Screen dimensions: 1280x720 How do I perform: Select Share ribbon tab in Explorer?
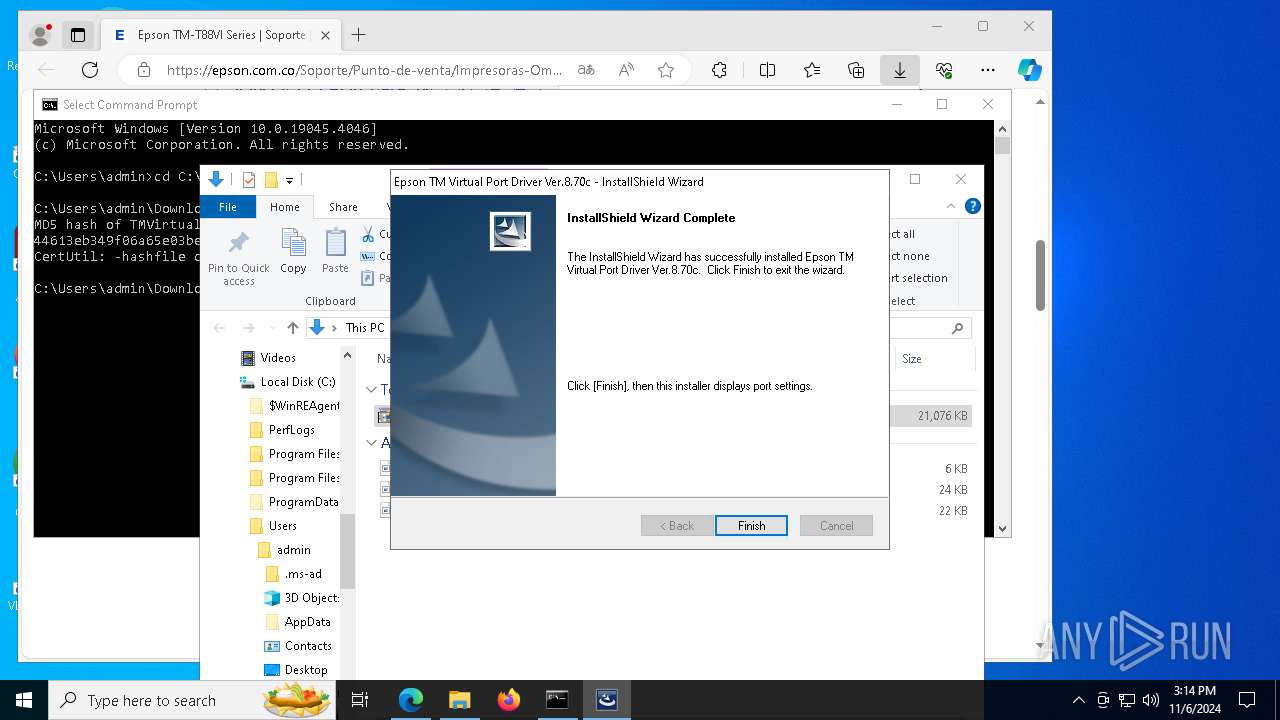[343, 207]
